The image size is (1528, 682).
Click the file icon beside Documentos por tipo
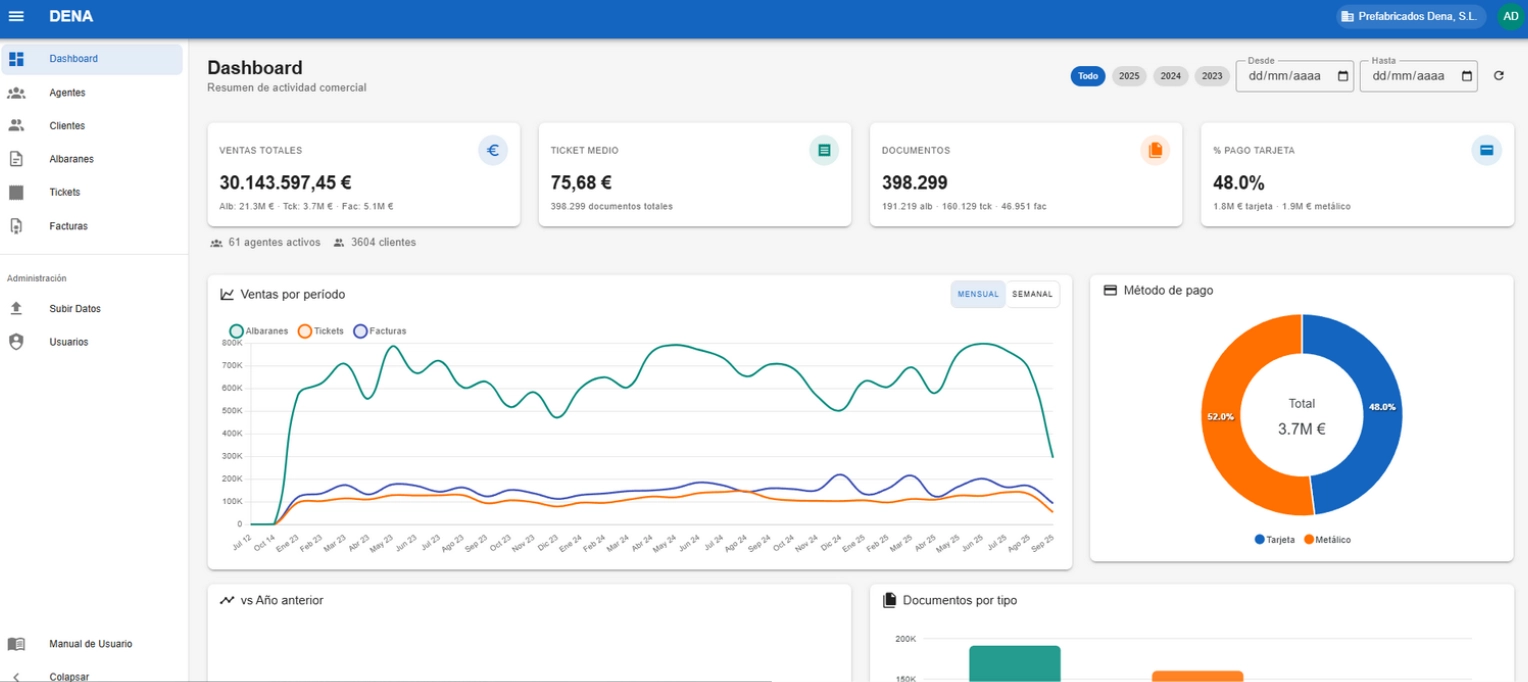[889, 600]
